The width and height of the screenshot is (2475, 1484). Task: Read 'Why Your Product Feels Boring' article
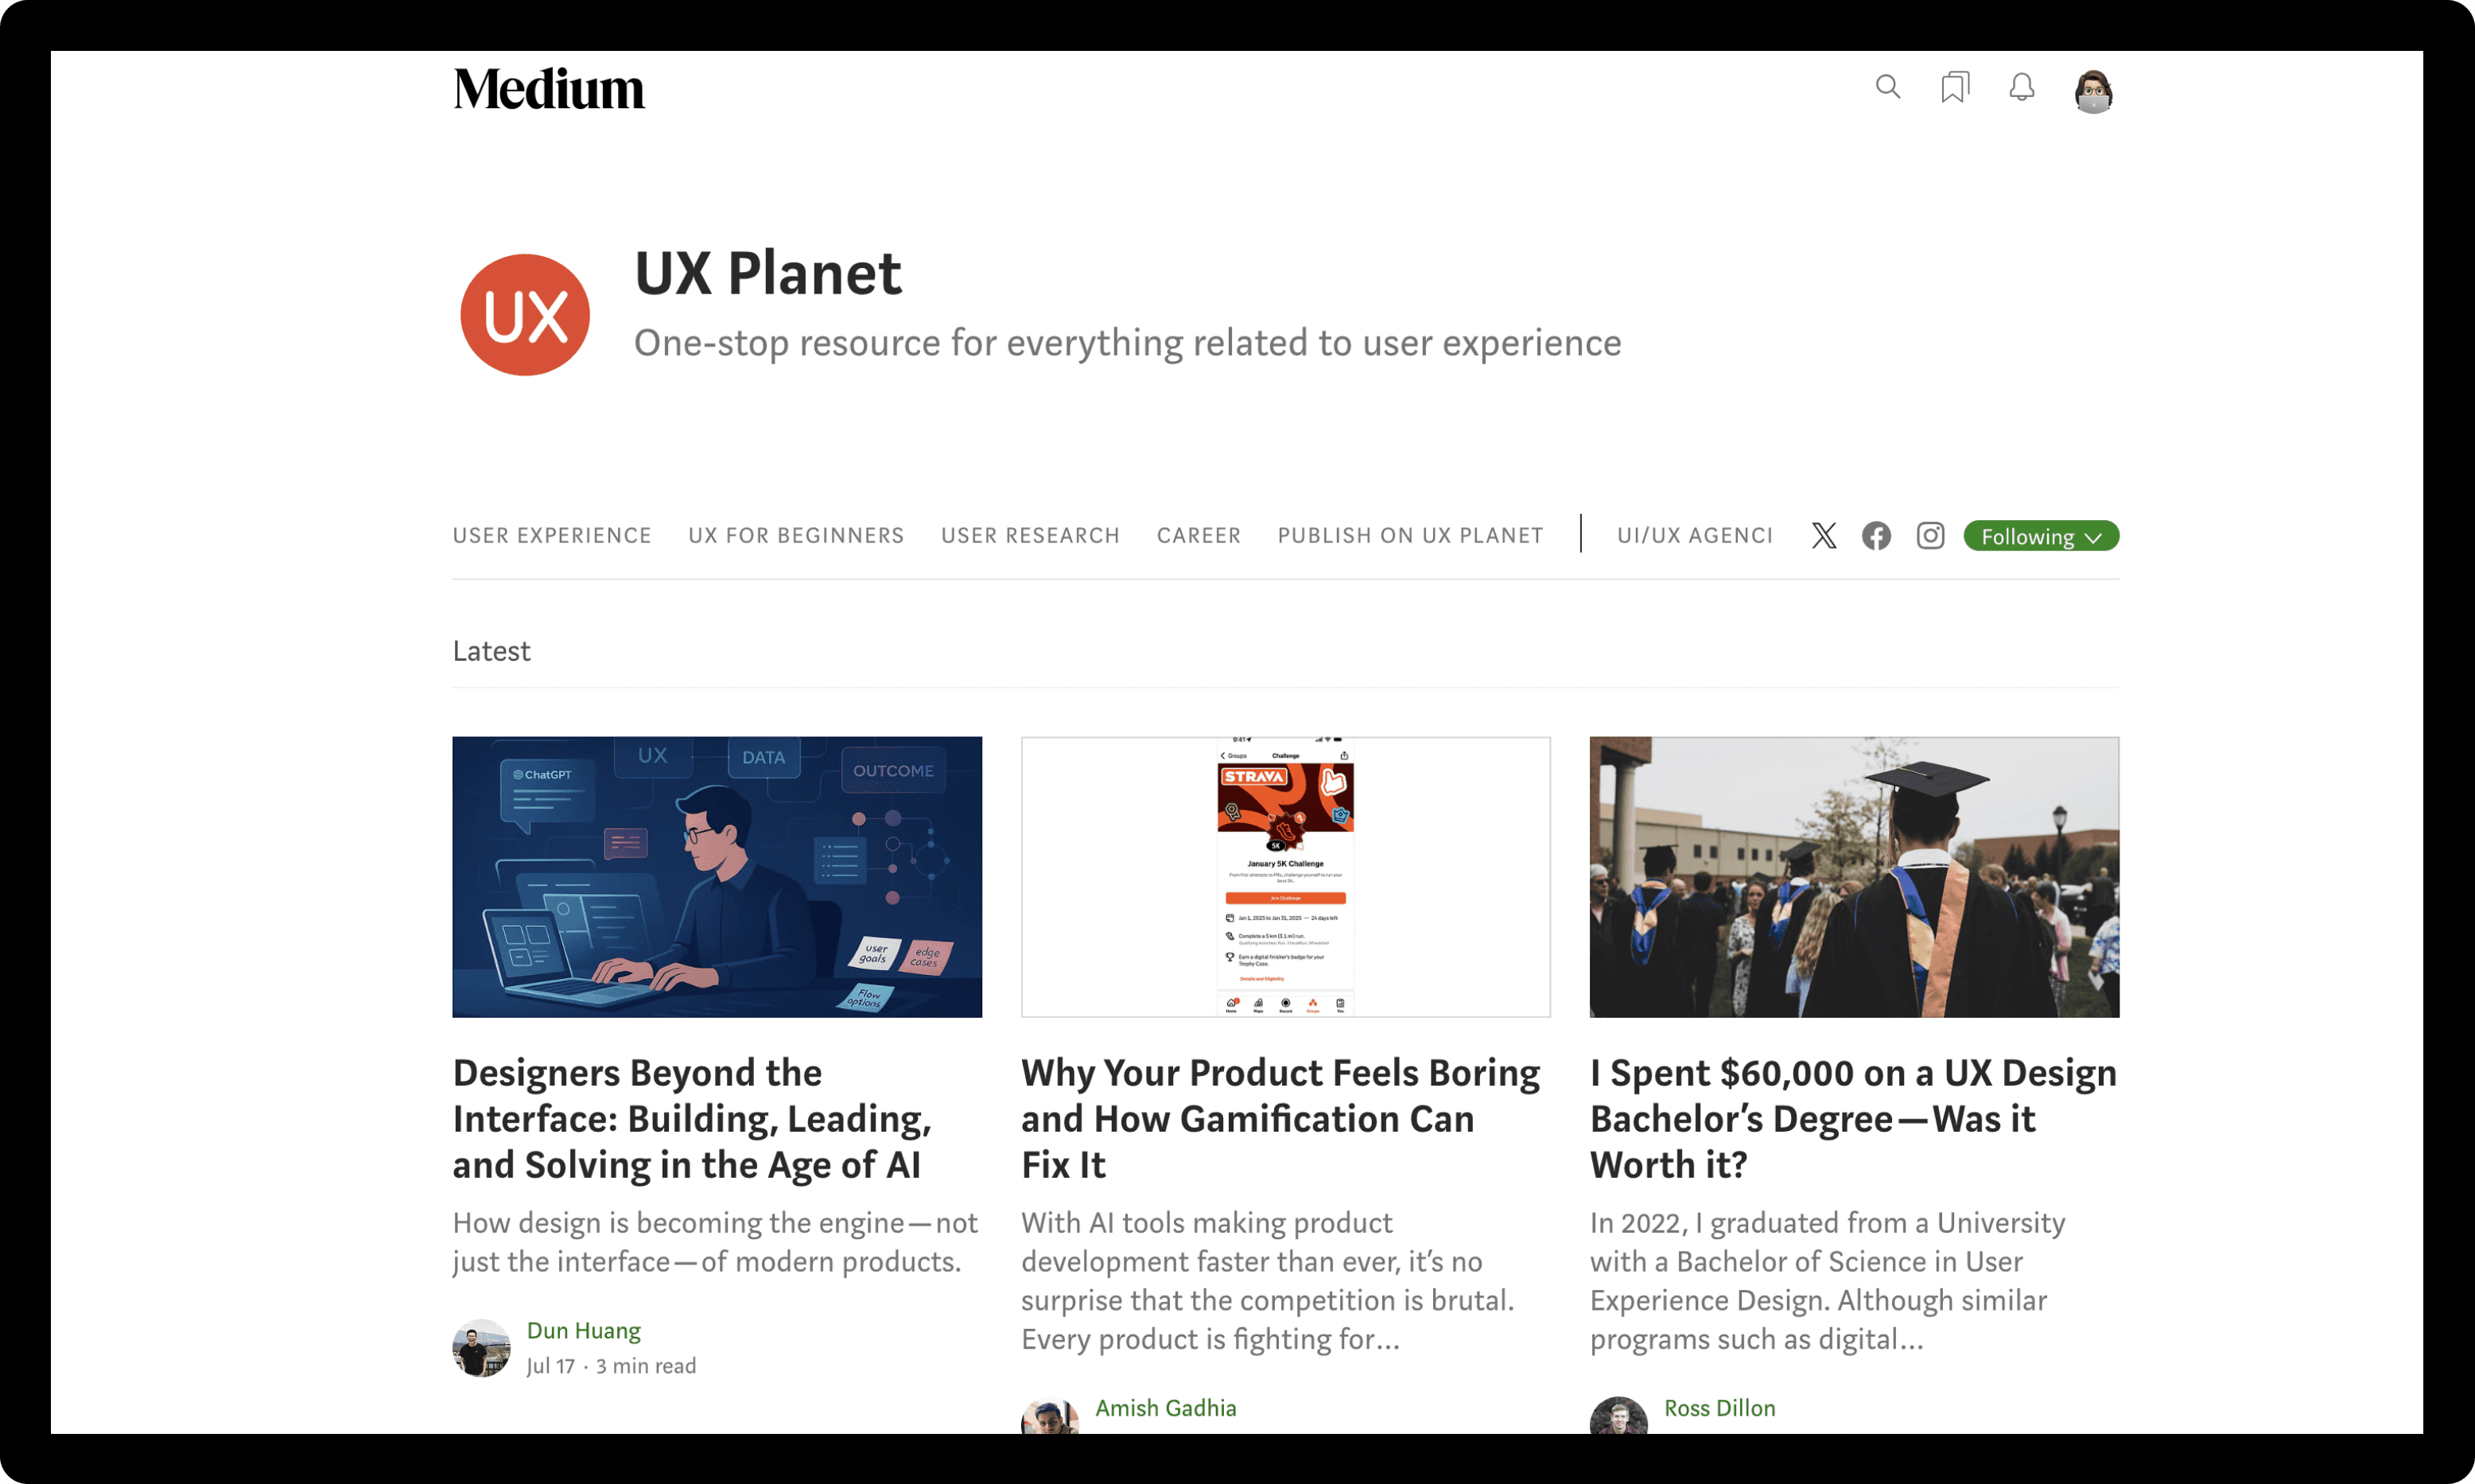1280,1119
